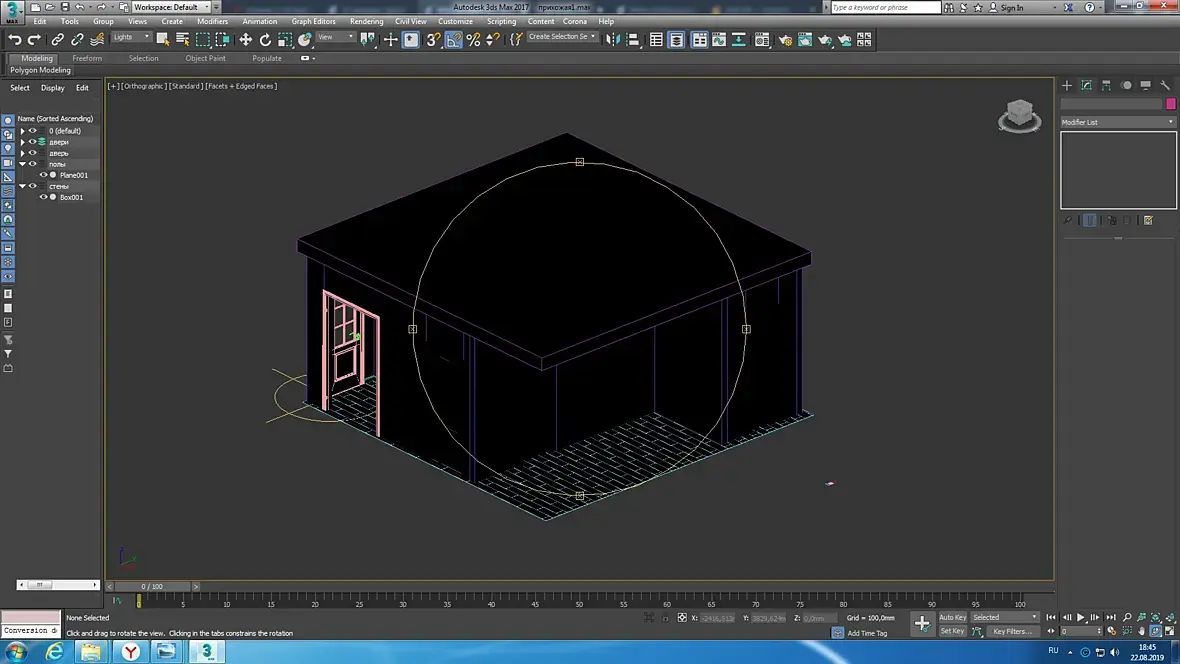
Task: Switch to the Hierarchy command panel
Action: pyautogui.click(x=1107, y=86)
